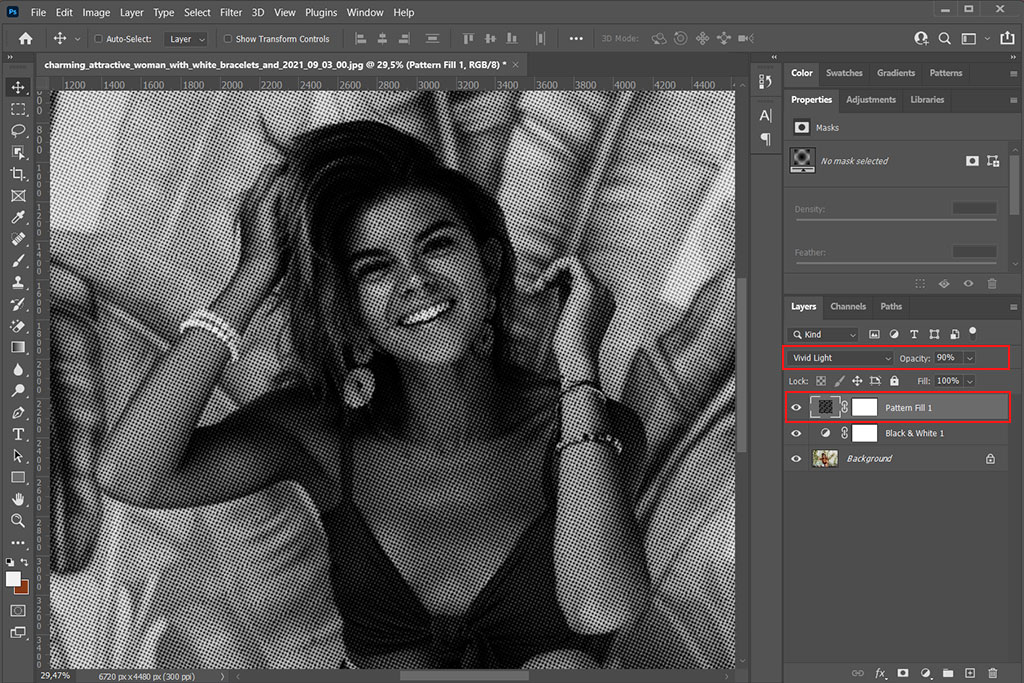Select the Zoom tool
Screen dimensions: 1024x683
tap(18, 520)
